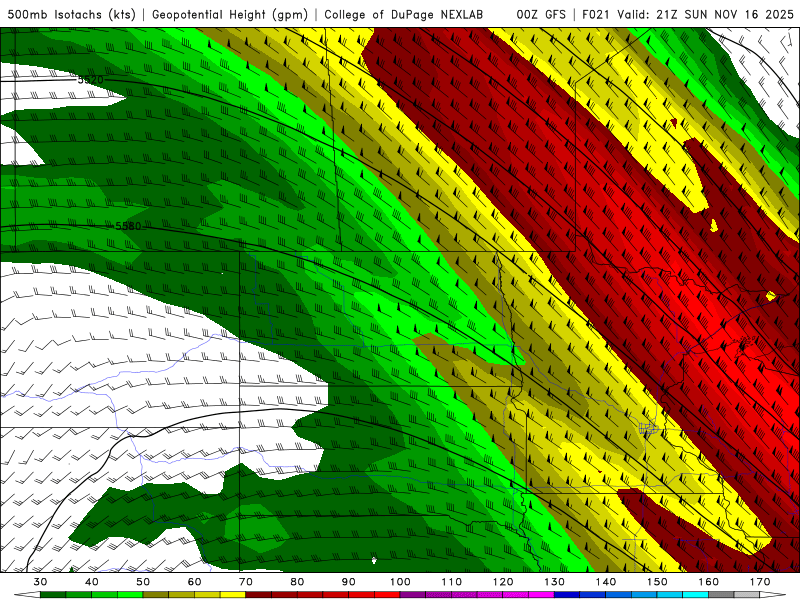Image resolution: width=800 pixels, height=600 pixels.
Task: Pick the dark olive 50-55 kt legend swatch
Action: point(156,595)
